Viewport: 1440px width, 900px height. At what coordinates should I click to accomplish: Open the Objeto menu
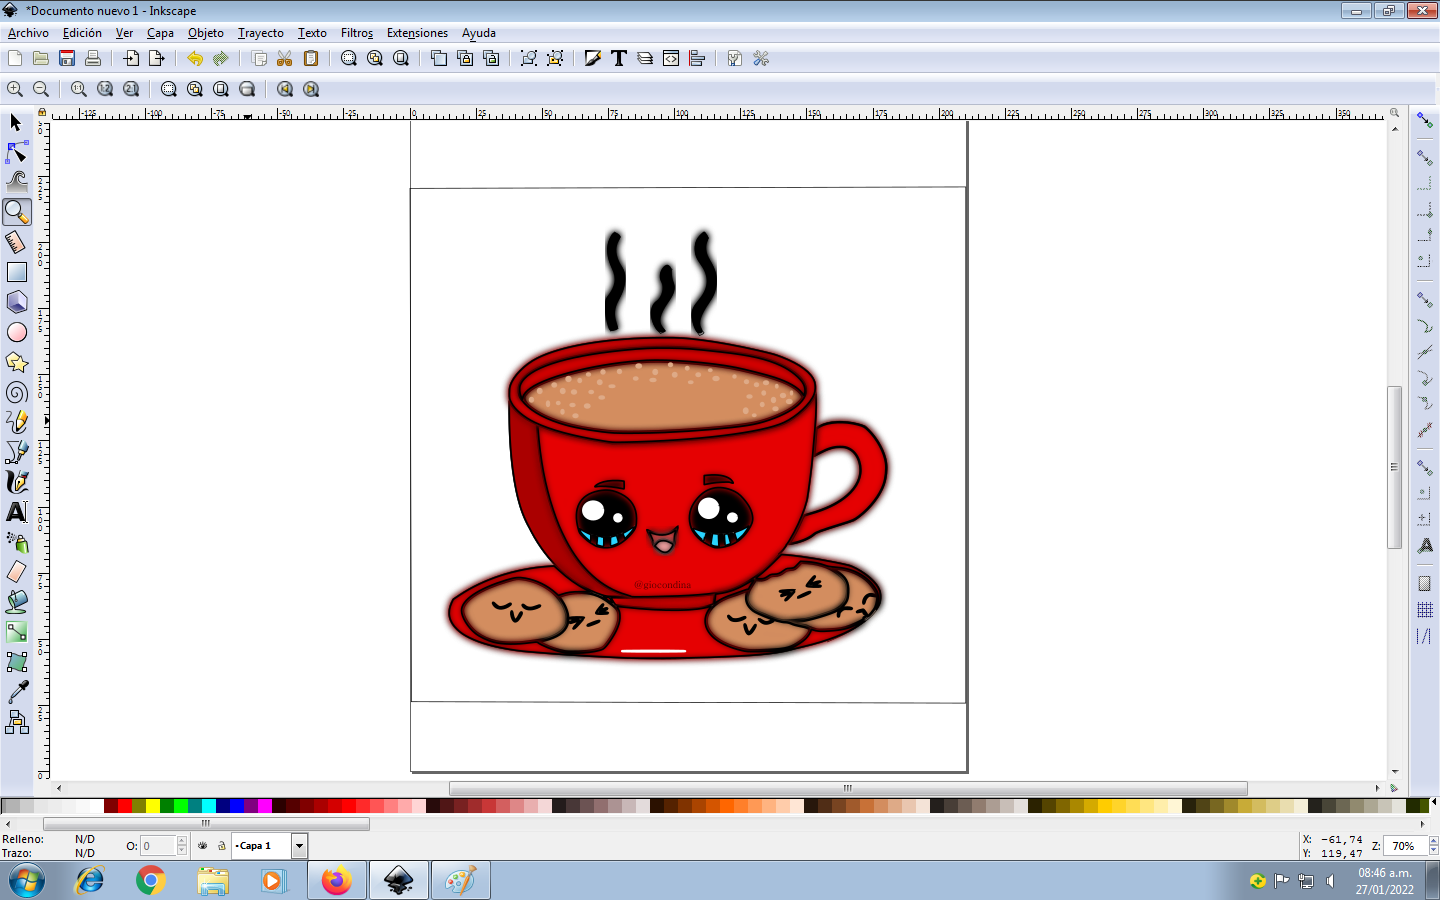click(206, 33)
